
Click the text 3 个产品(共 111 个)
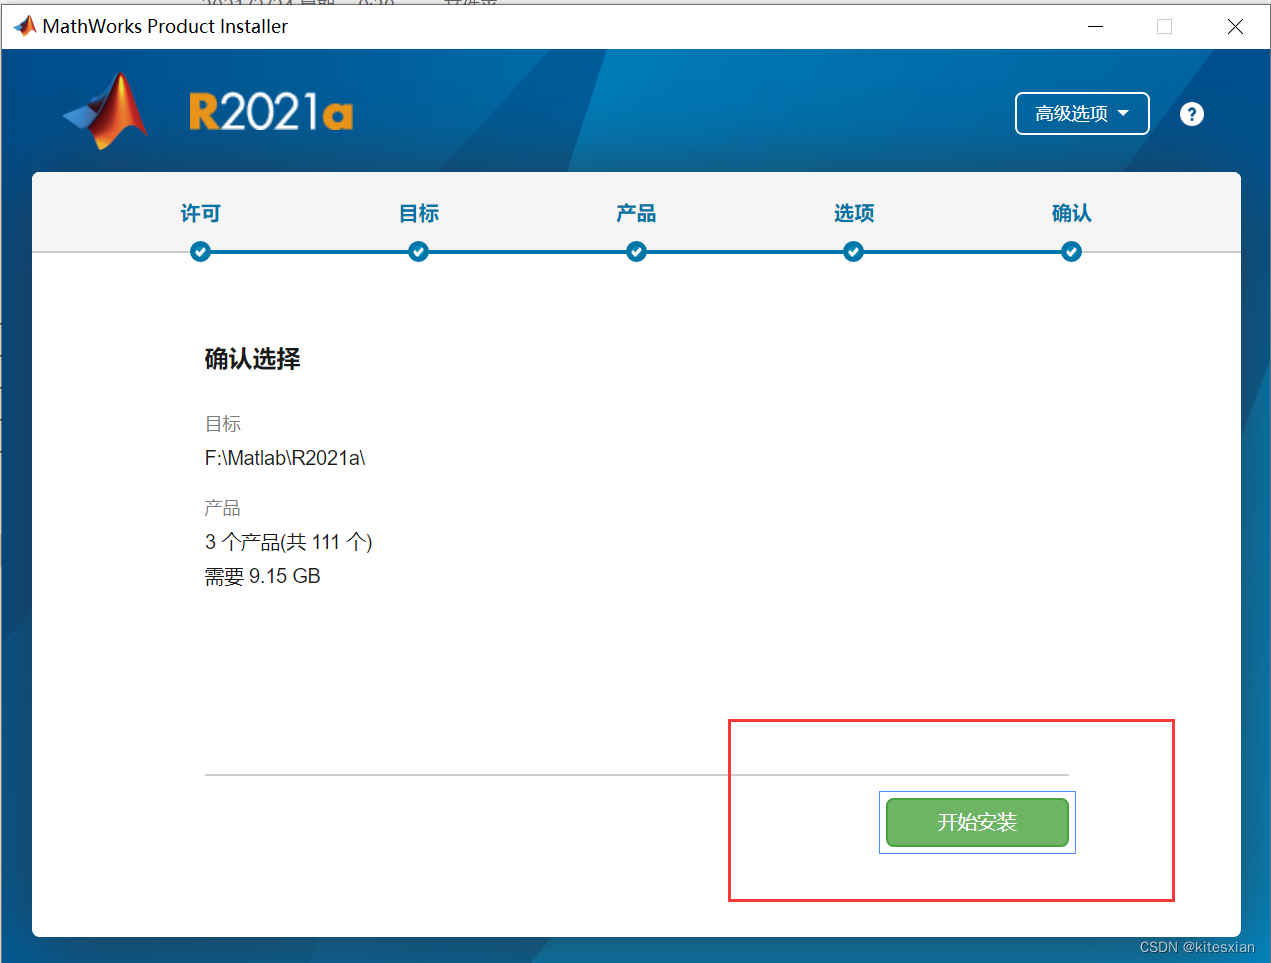pos(288,542)
